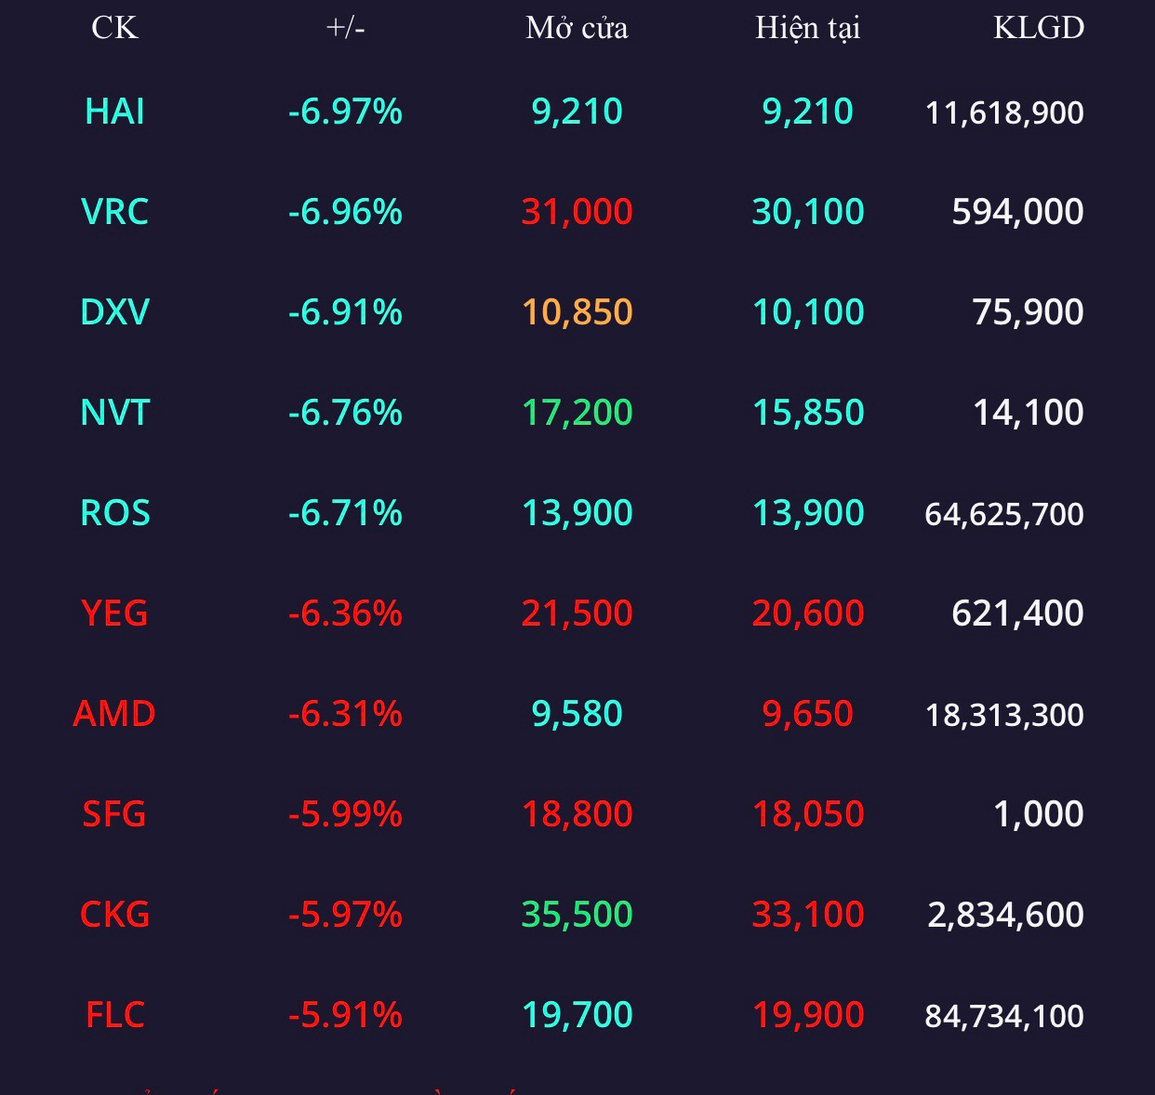This screenshot has height=1095, width=1155.
Task: Select the AMD stock symbol
Action: [x=114, y=714]
